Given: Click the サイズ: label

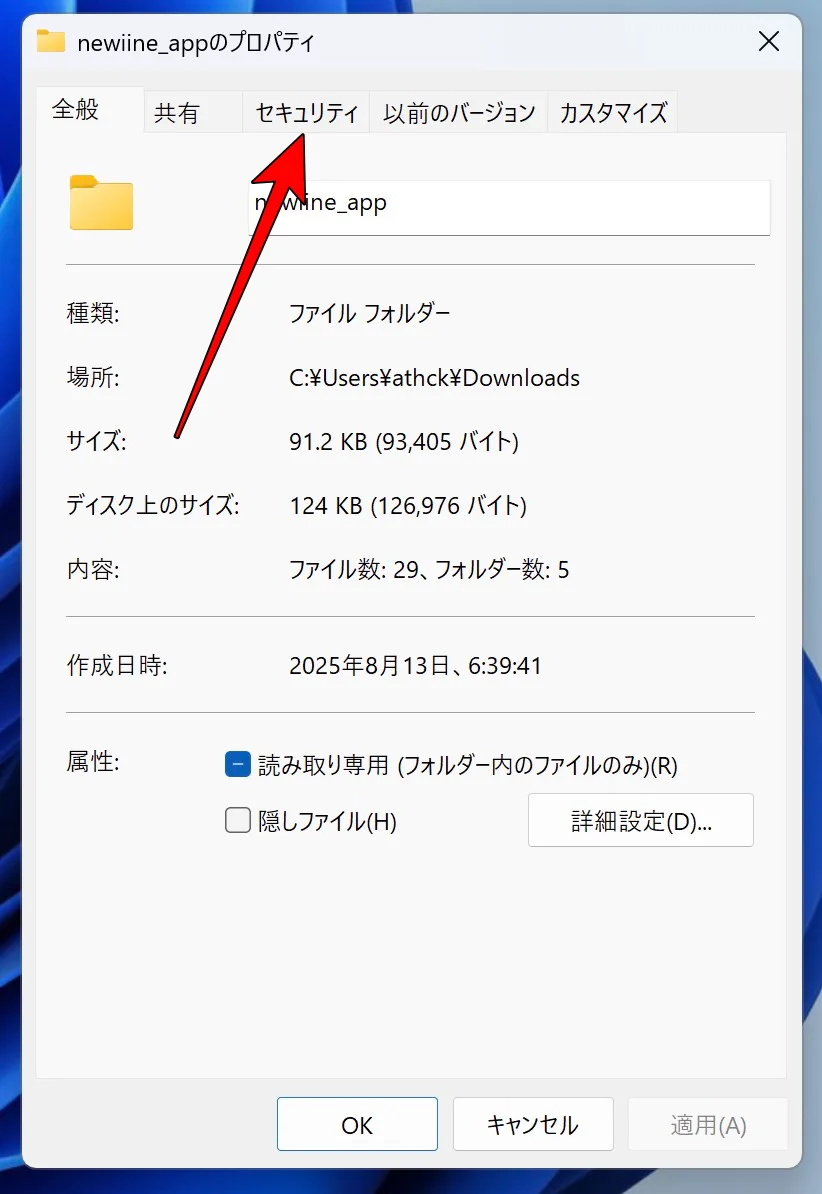Looking at the screenshot, I should (x=96, y=441).
